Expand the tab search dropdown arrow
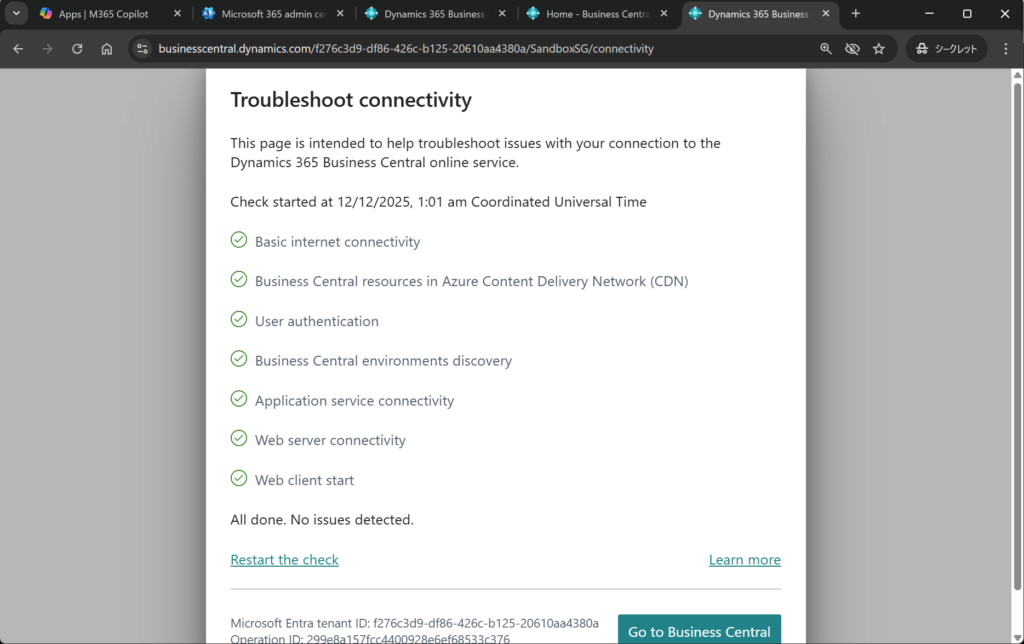 pyautogui.click(x=16, y=14)
